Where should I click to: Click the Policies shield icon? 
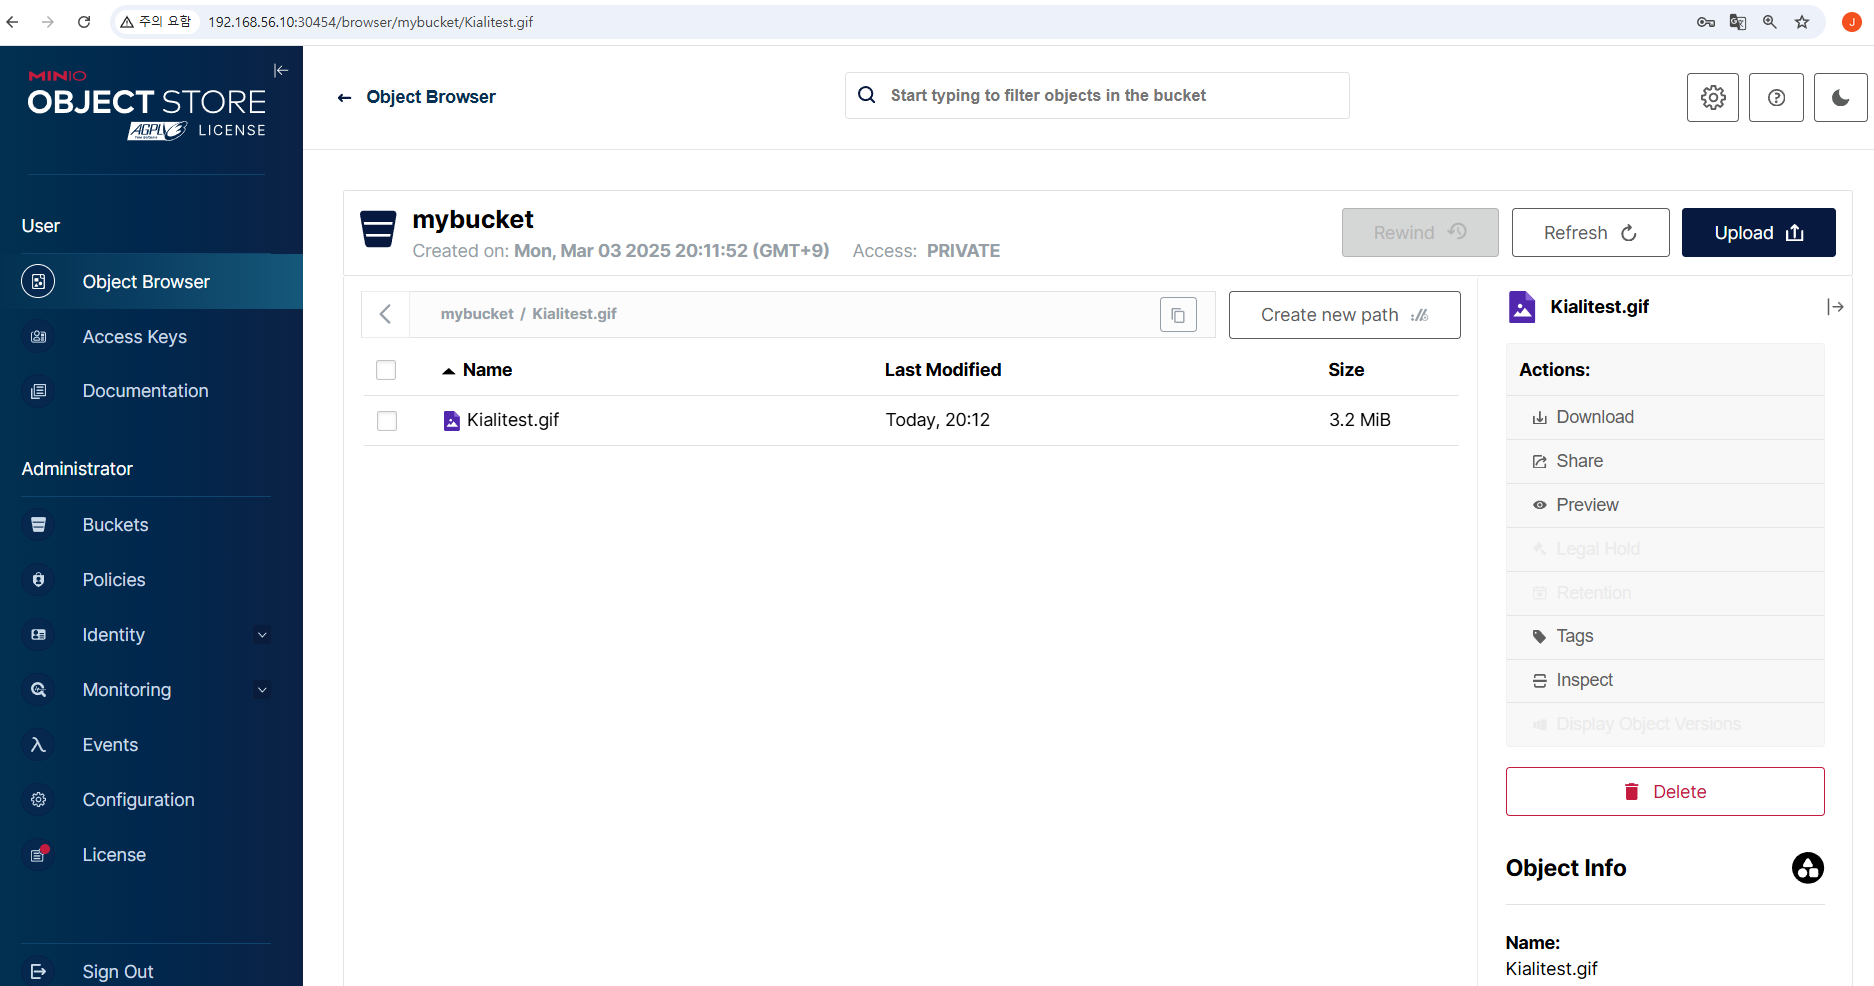38,580
